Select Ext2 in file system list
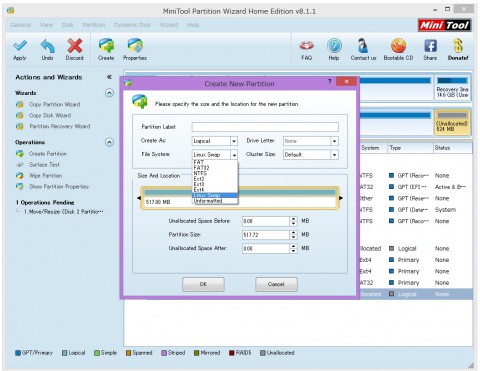Viewport: 480px width, 371px height. tap(215, 179)
